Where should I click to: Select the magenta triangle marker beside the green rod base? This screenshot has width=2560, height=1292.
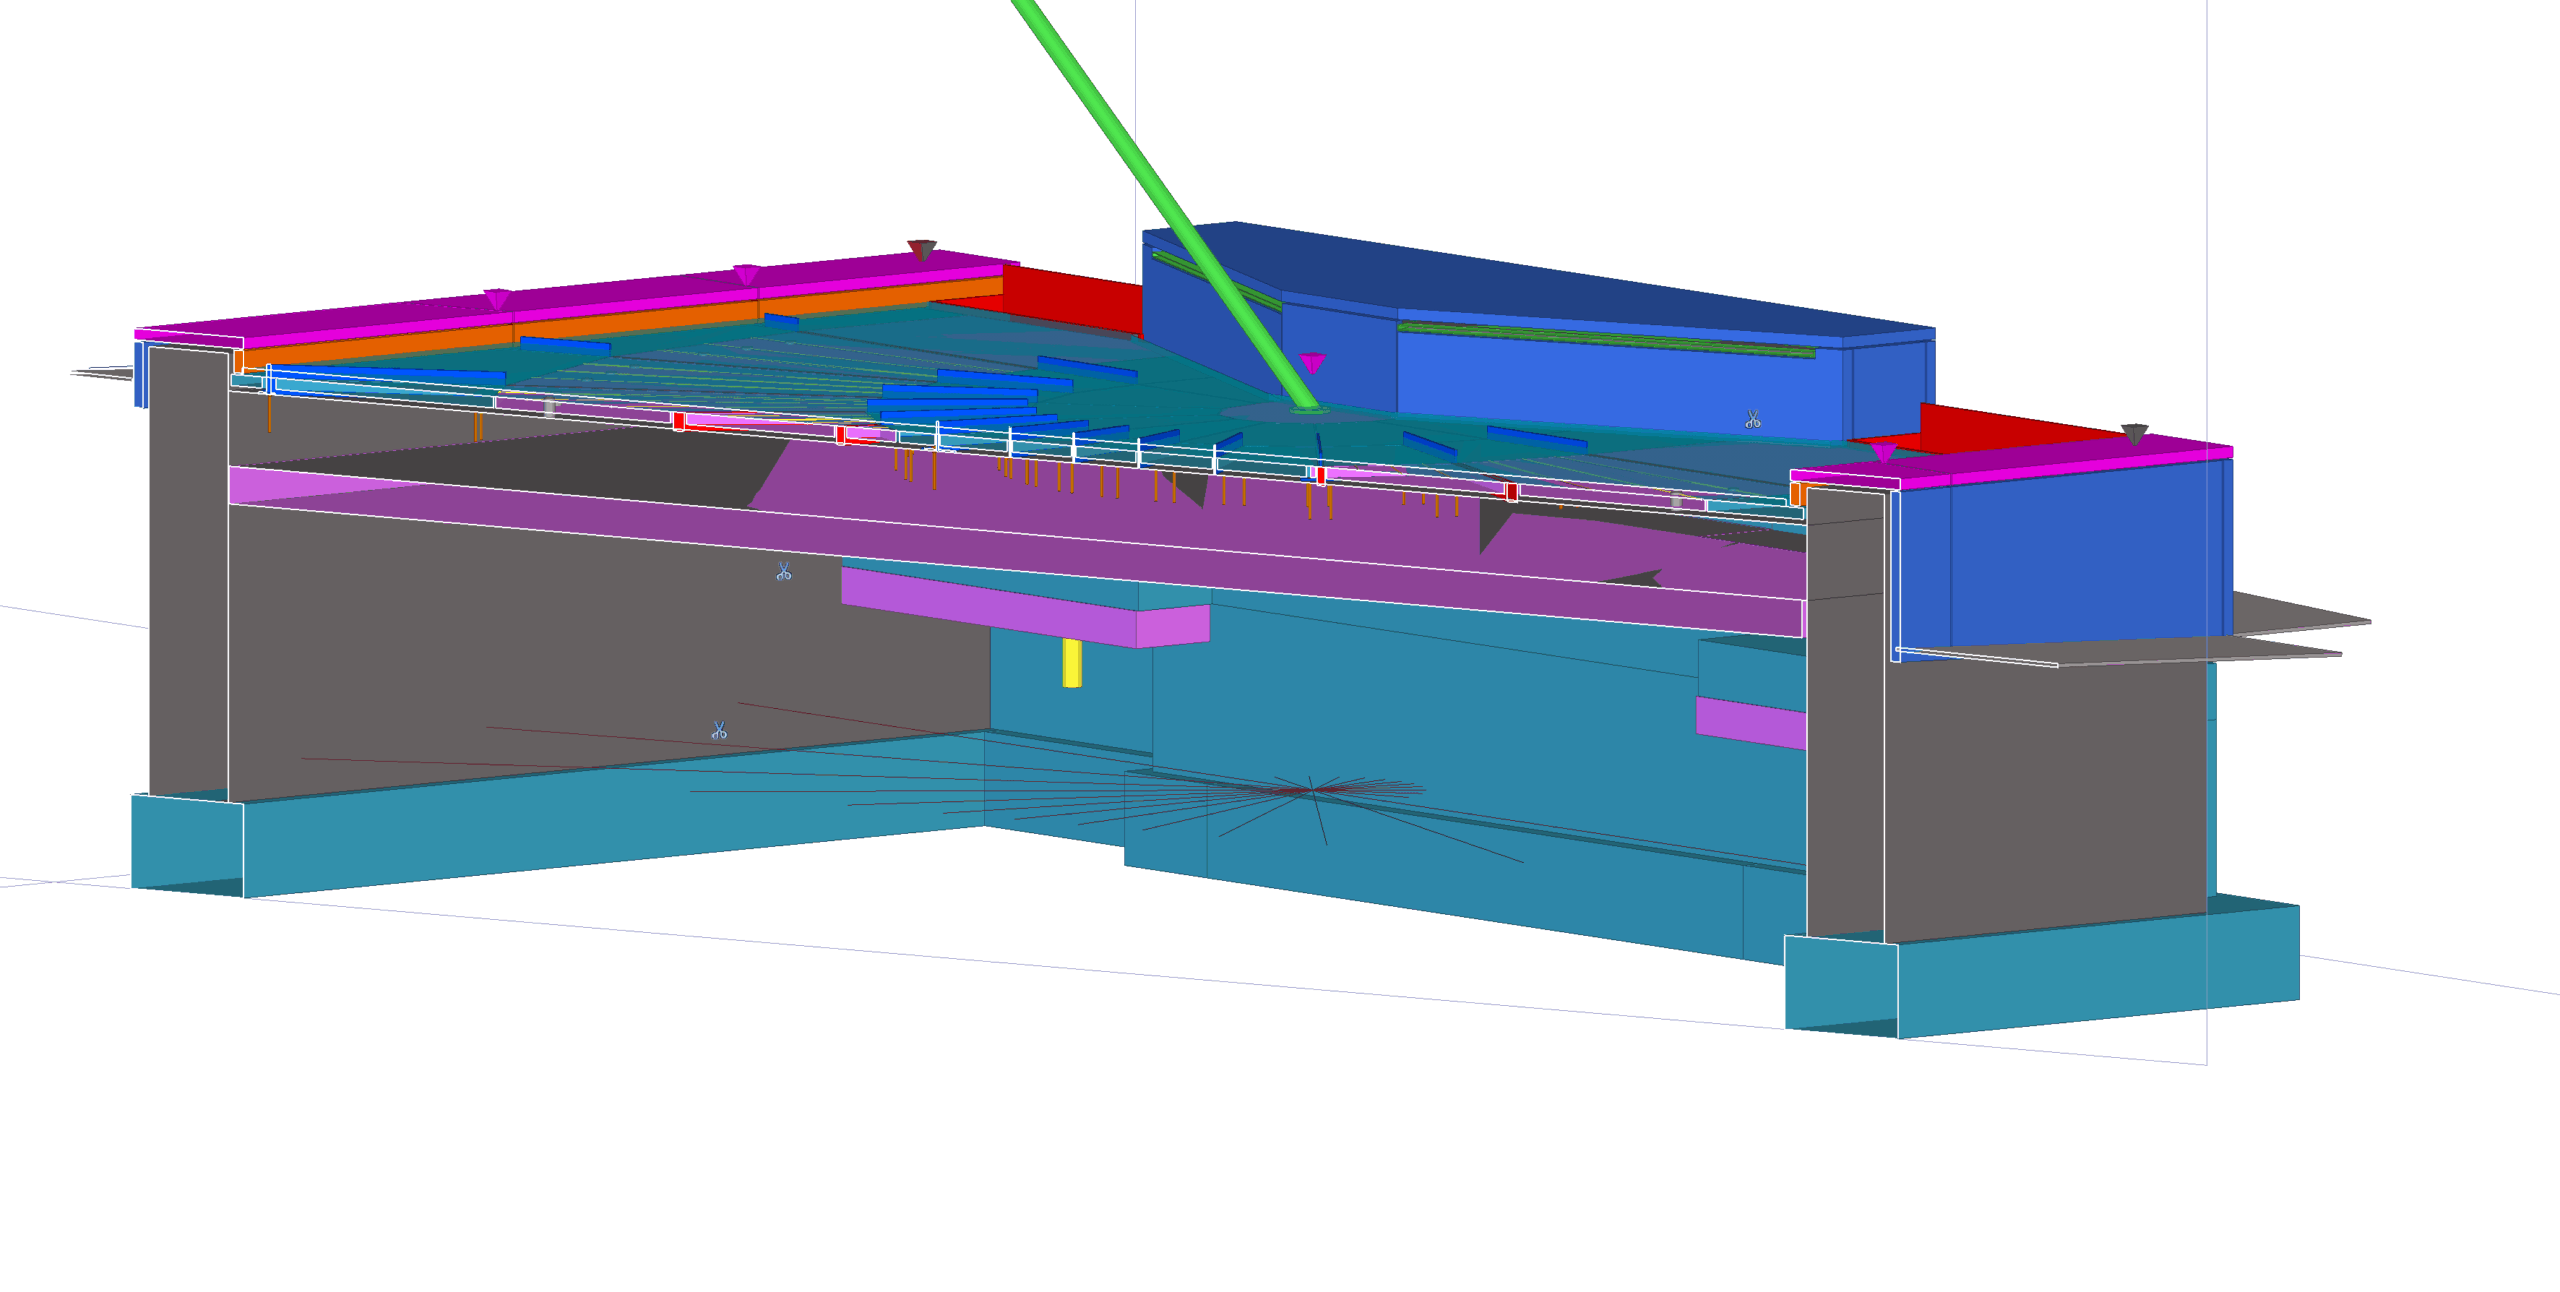[1312, 363]
